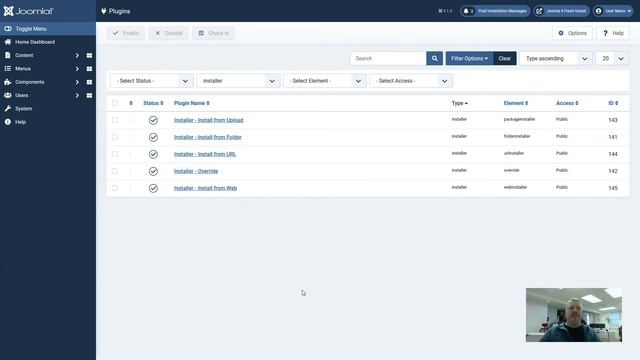Click the search magnifier button
The width and height of the screenshot is (640, 360).
[434, 58]
